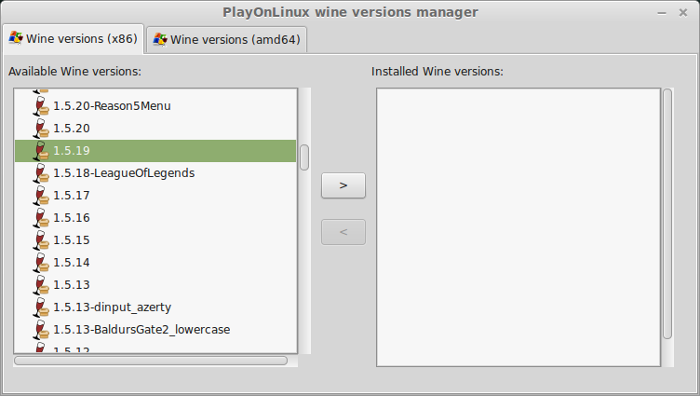
Task: Click the installed versions vertical scrollbar
Action: click(667, 214)
